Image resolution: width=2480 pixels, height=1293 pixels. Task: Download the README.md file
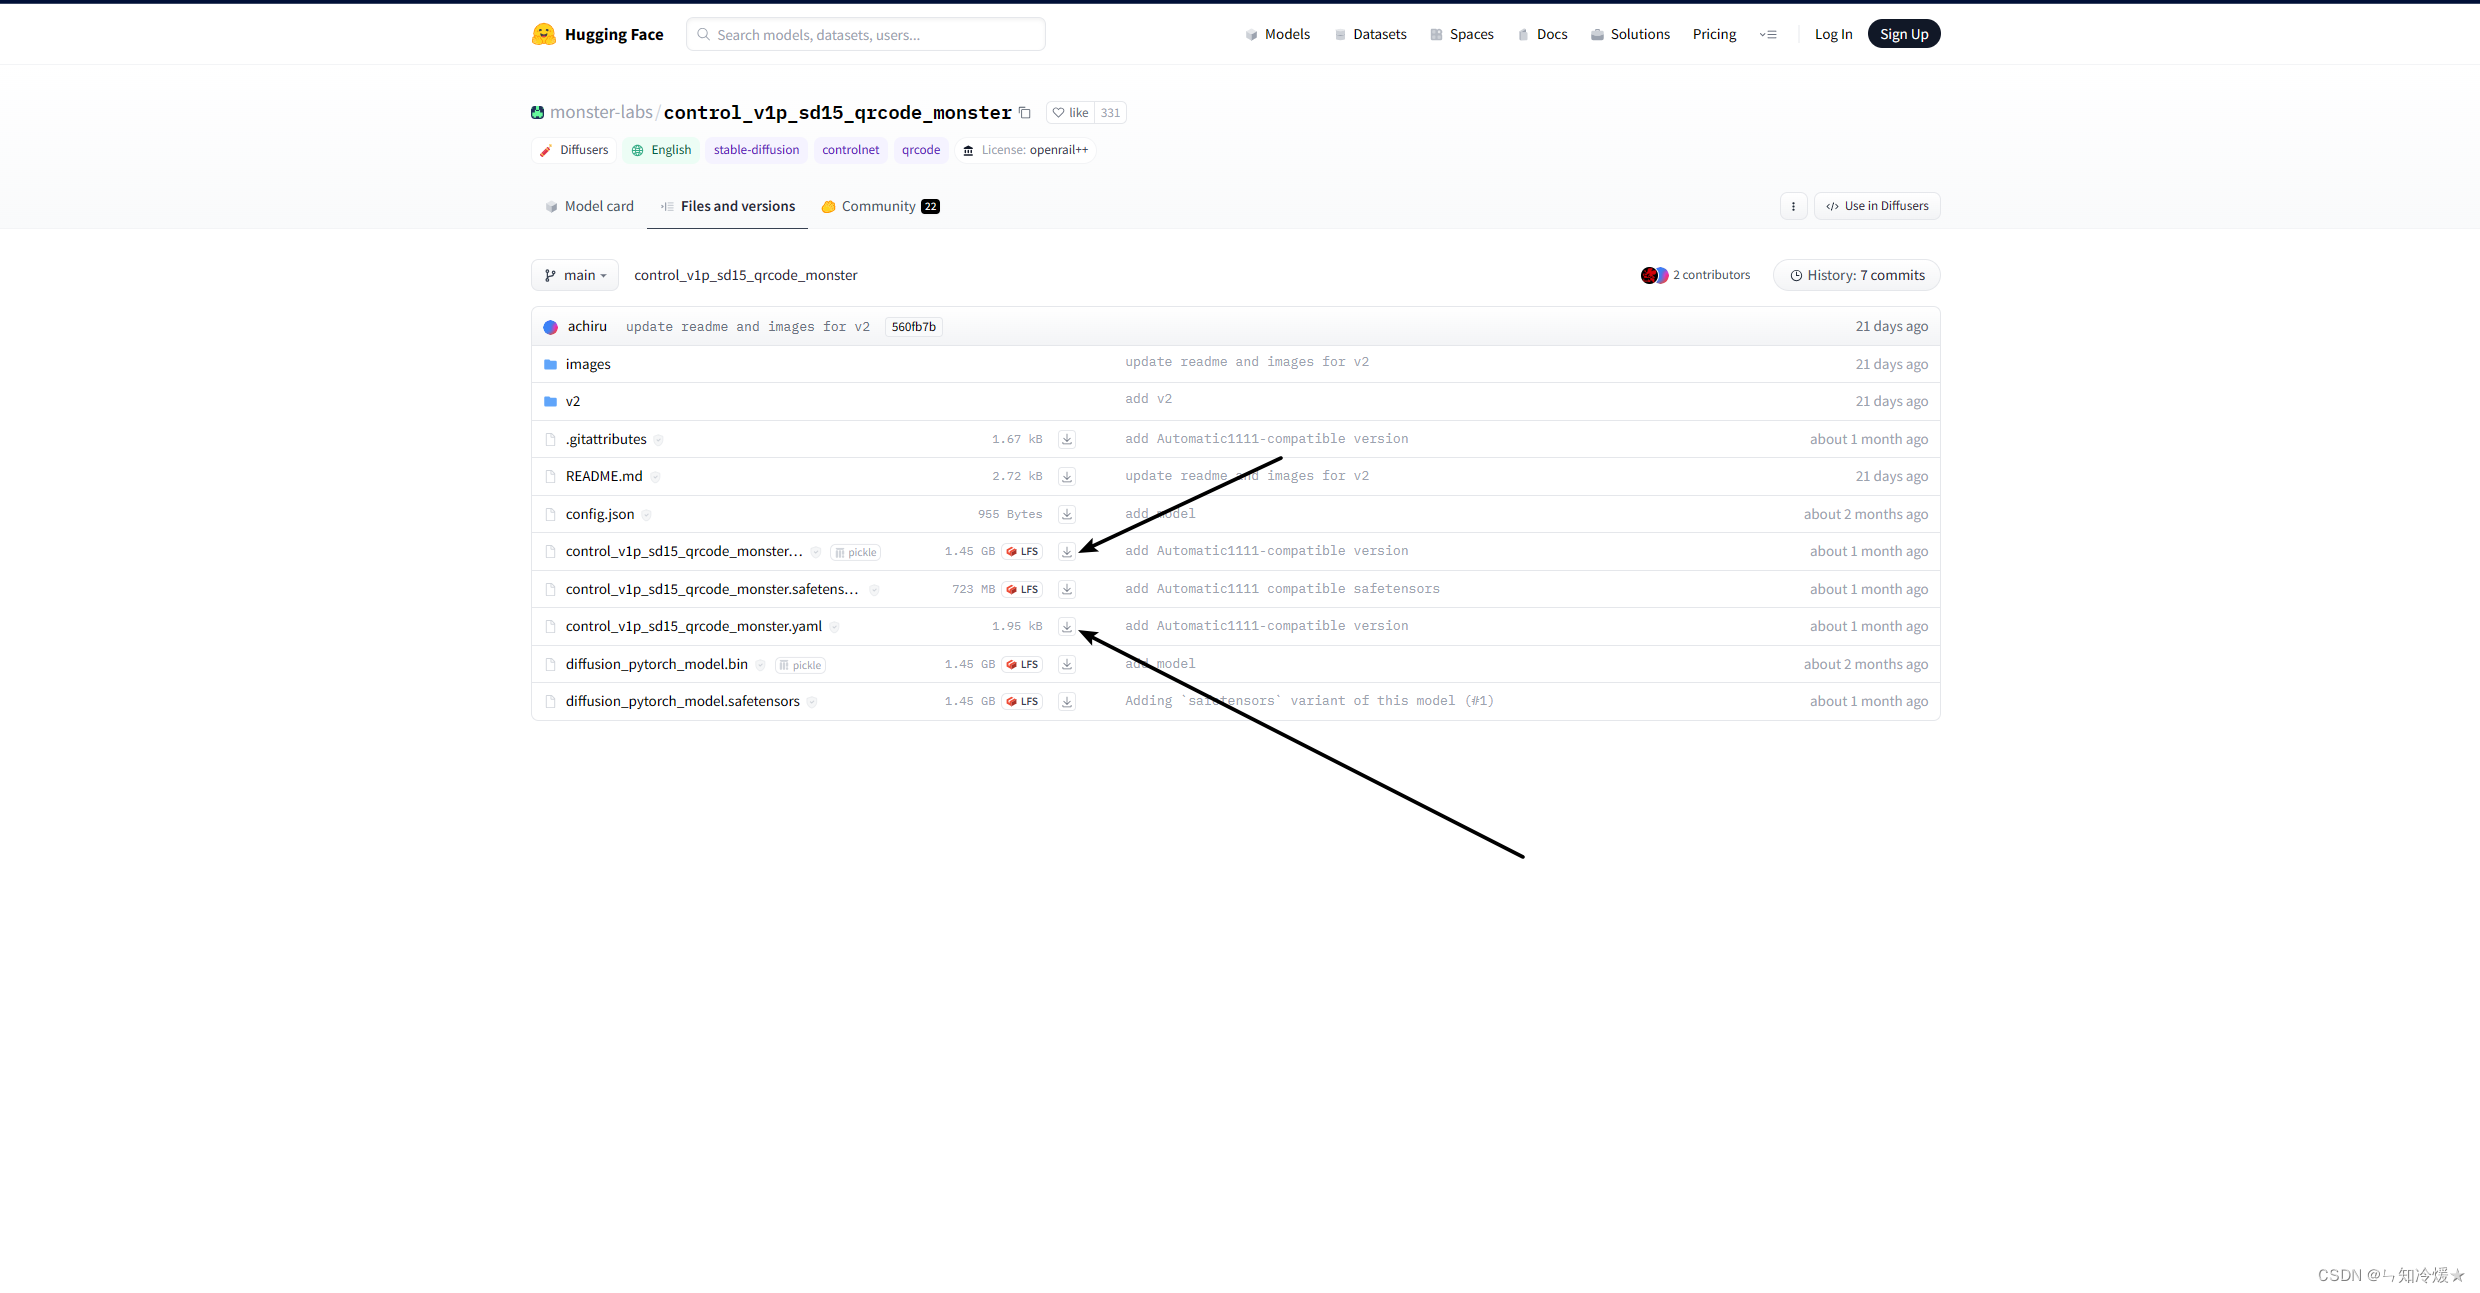pyautogui.click(x=1067, y=477)
